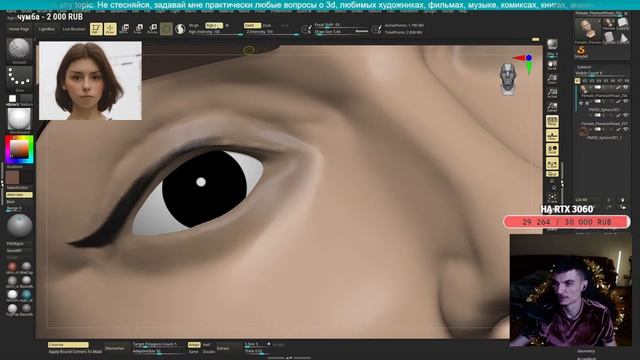Activate Draw mode button
The height and width of the screenshot is (360, 640).
point(110,29)
